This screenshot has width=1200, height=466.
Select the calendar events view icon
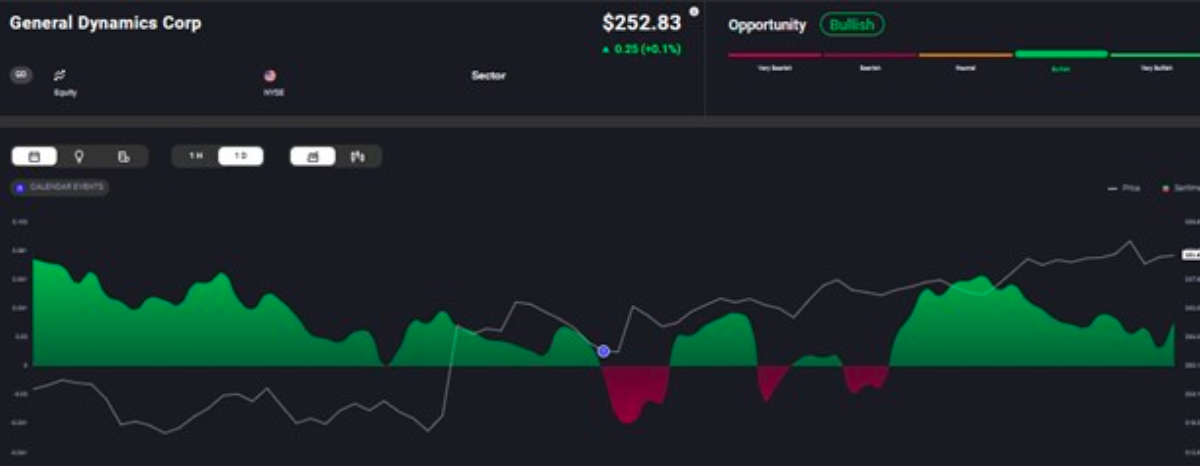tap(35, 156)
